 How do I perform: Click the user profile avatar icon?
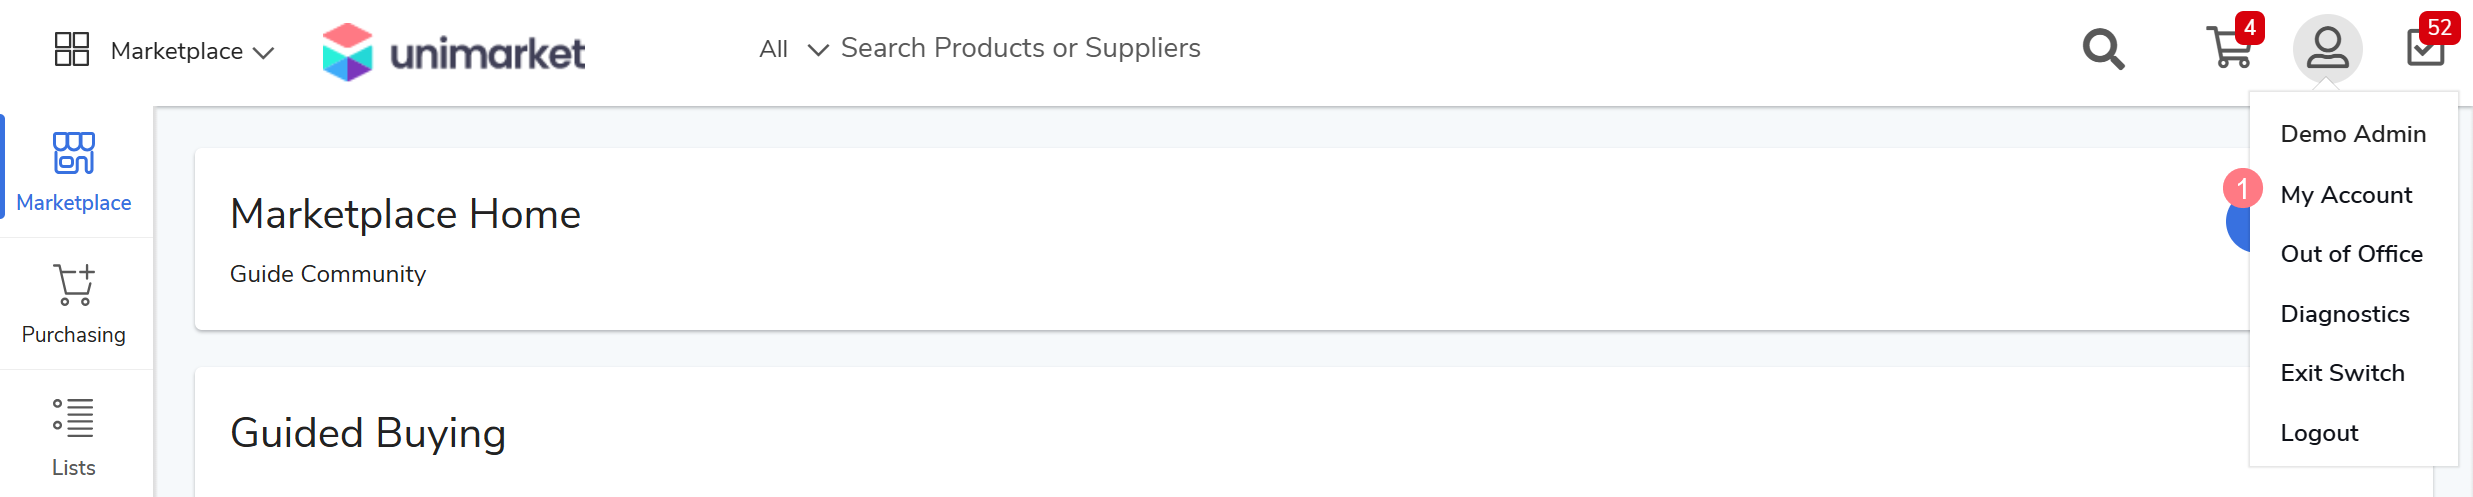[2327, 49]
